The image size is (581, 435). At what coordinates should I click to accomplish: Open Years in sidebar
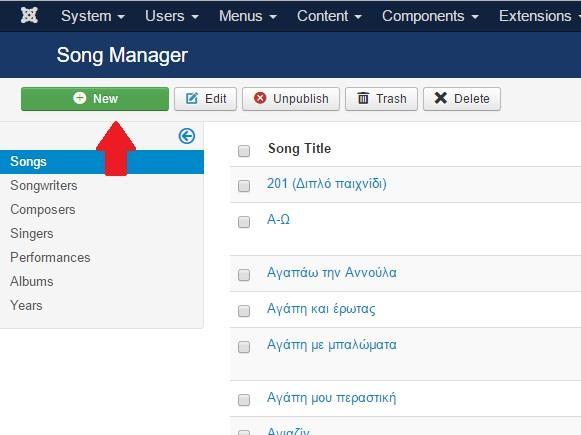coord(26,306)
